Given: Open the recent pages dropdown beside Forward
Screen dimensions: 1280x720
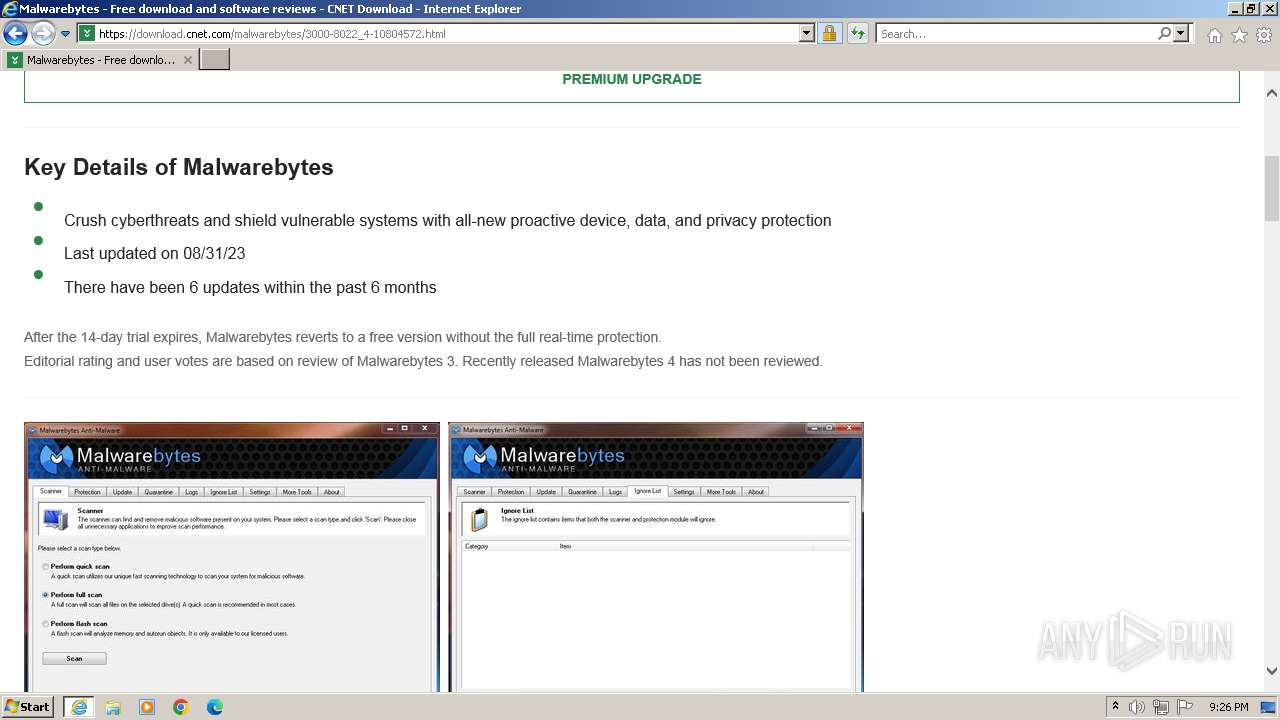Looking at the screenshot, I should pyautogui.click(x=66, y=34).
